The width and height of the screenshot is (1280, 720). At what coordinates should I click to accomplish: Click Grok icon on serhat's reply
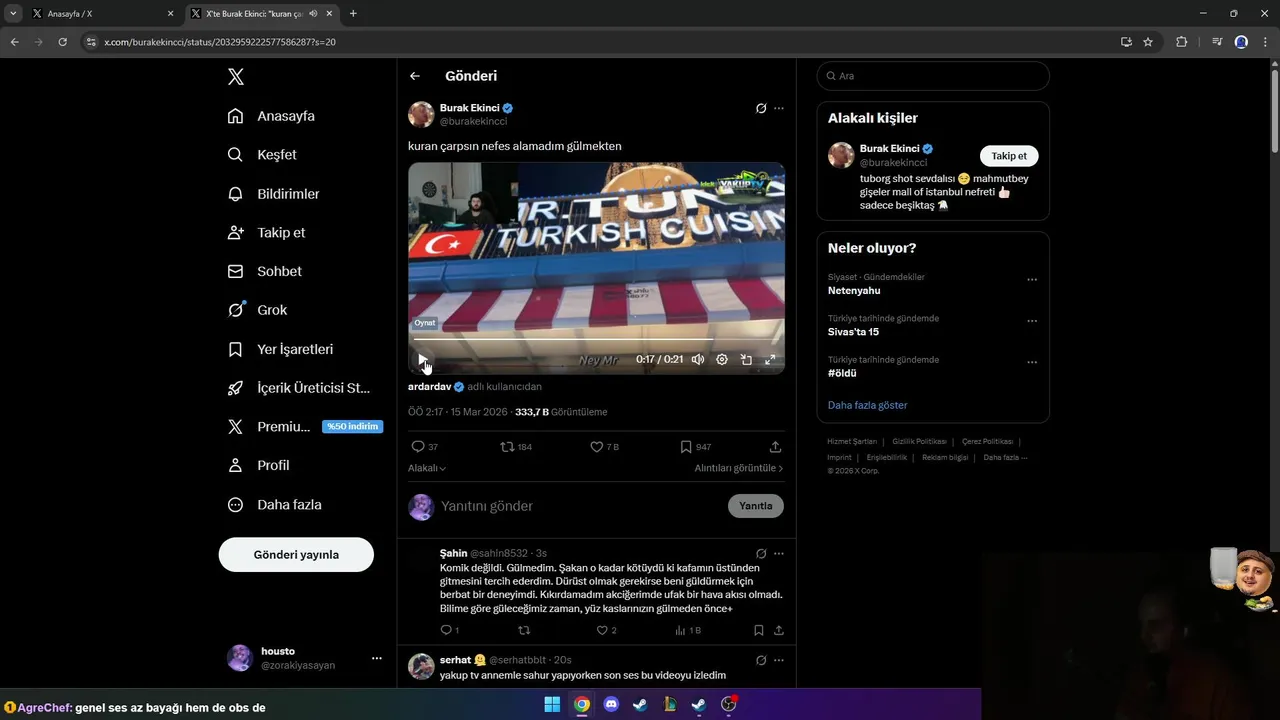(761, 660)
